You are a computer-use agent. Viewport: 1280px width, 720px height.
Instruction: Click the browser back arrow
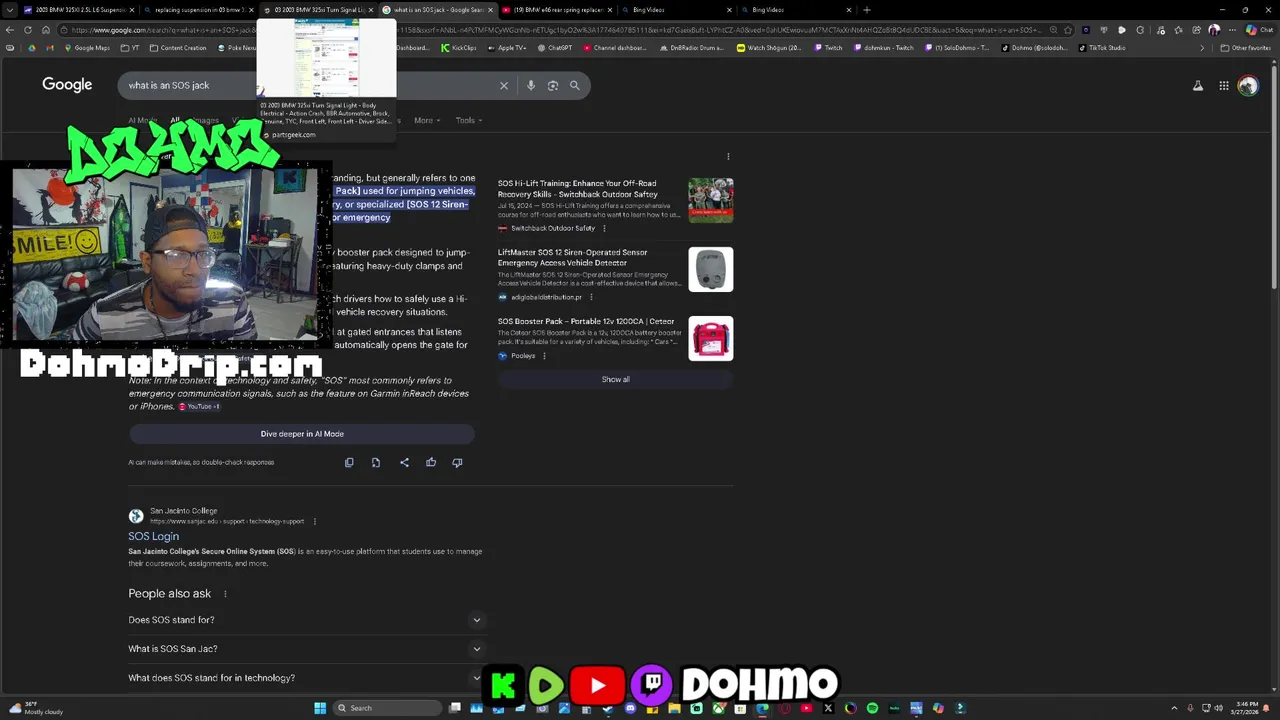click(12, 30)
